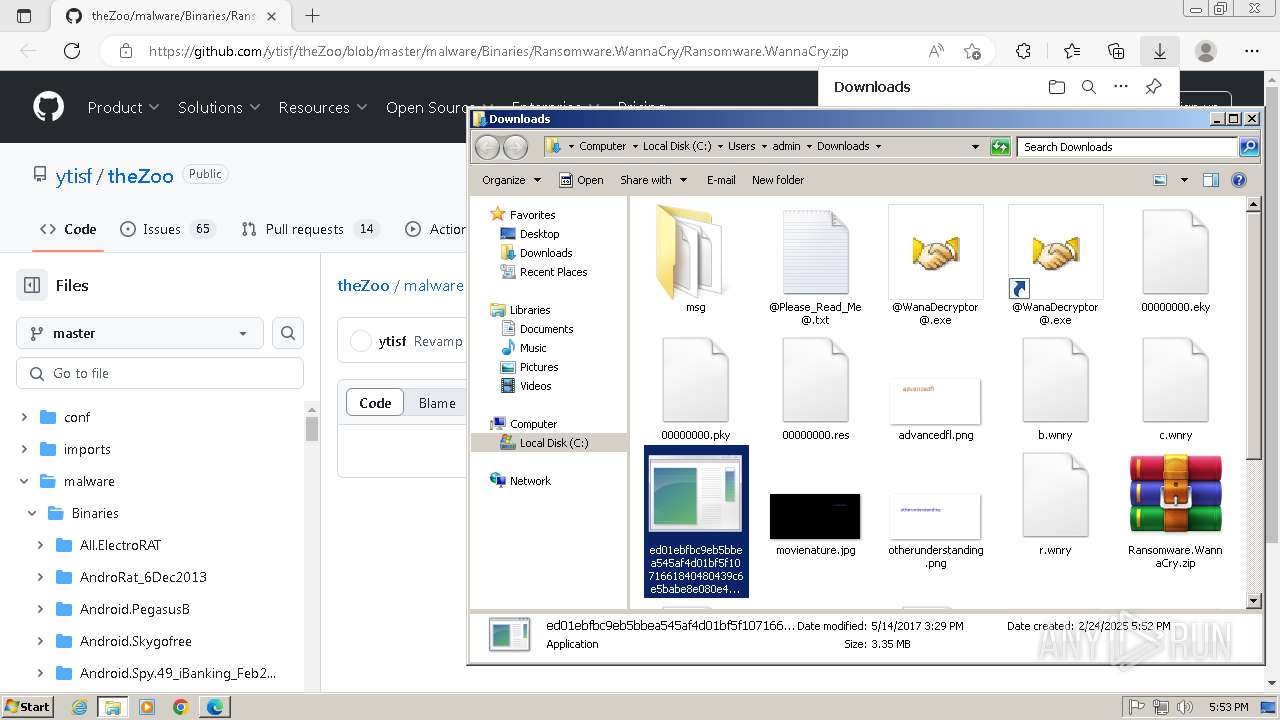Click the Search Downloads input field
This screenshot has width=1280, height=720.
pos(1127,147)
